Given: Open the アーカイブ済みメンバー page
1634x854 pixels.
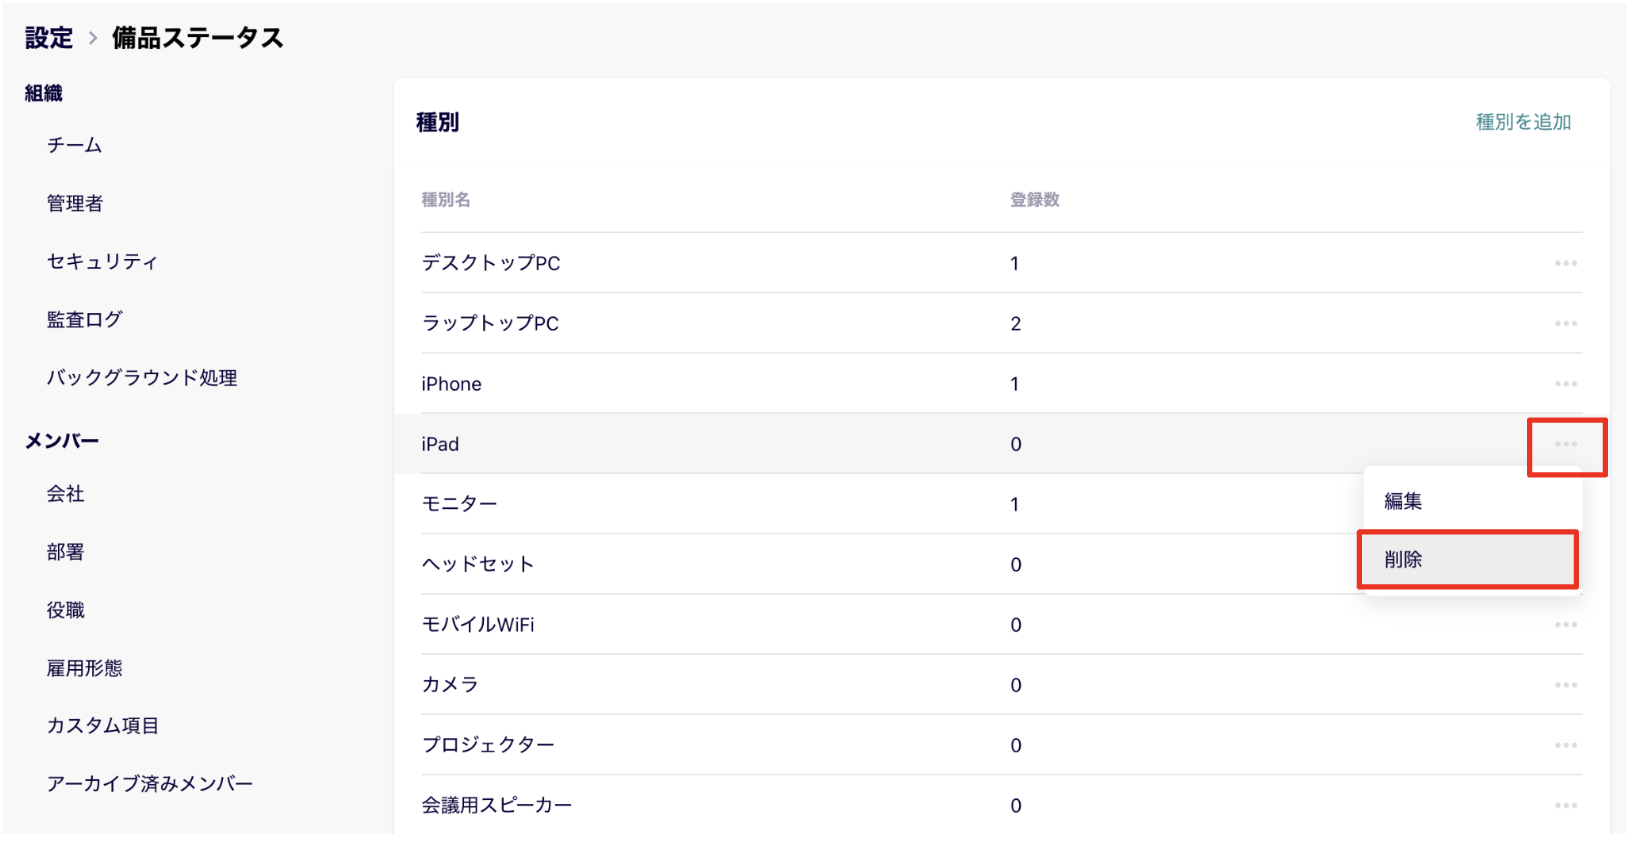Looking at the screenshot, I should pos(149,783).
